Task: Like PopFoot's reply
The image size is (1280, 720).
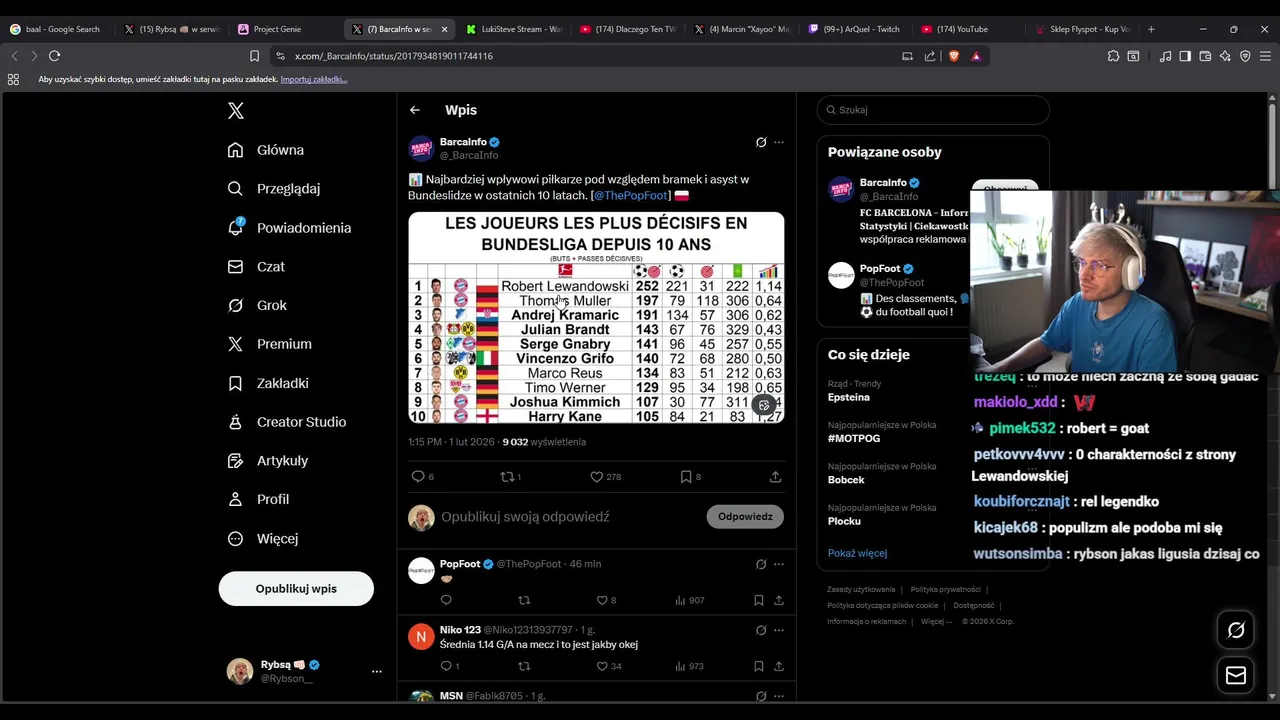Action: click(x=602, y=600)
